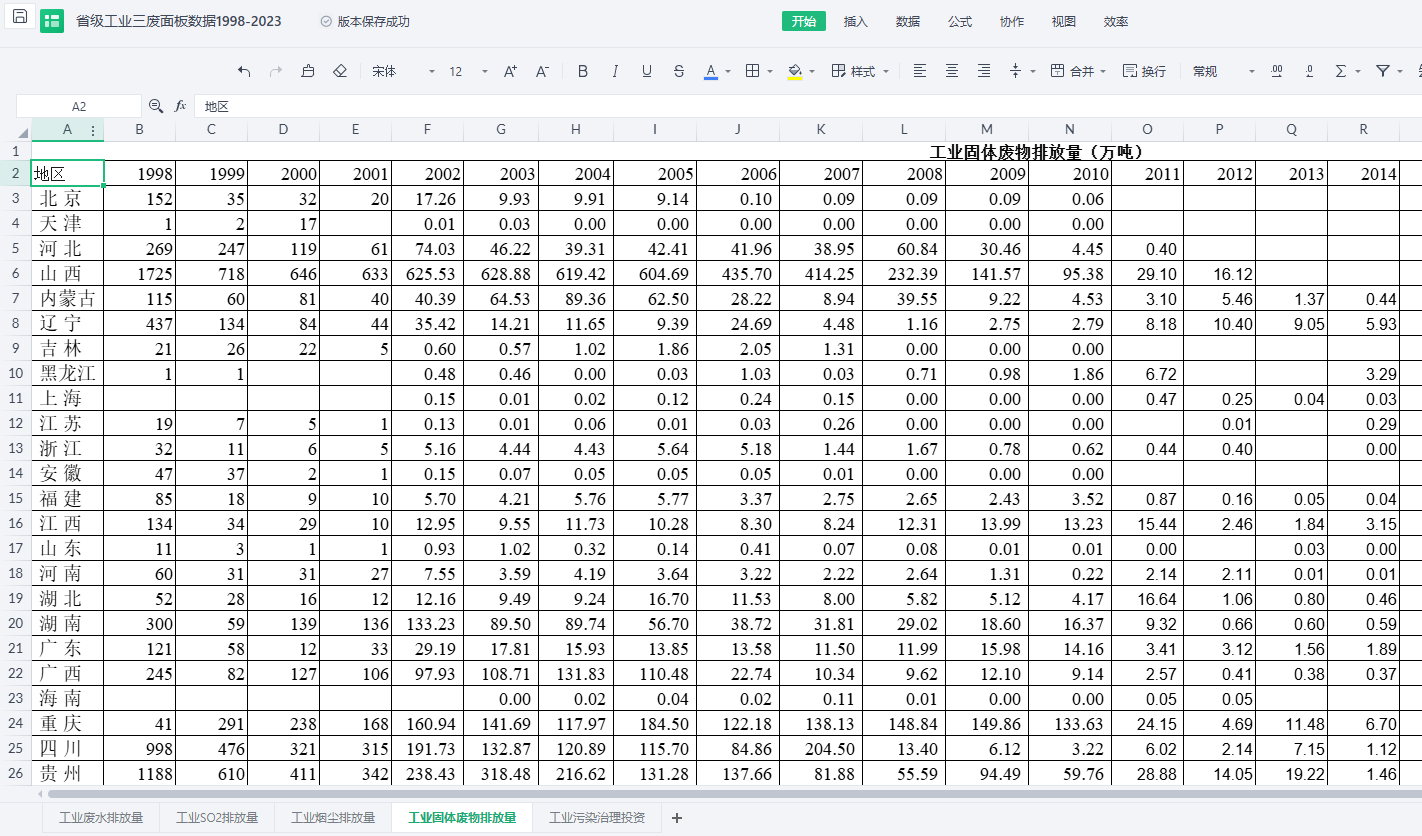Switch to the 数据 tab
Viewport: 1422px width, 836px height.
point(908,21)
